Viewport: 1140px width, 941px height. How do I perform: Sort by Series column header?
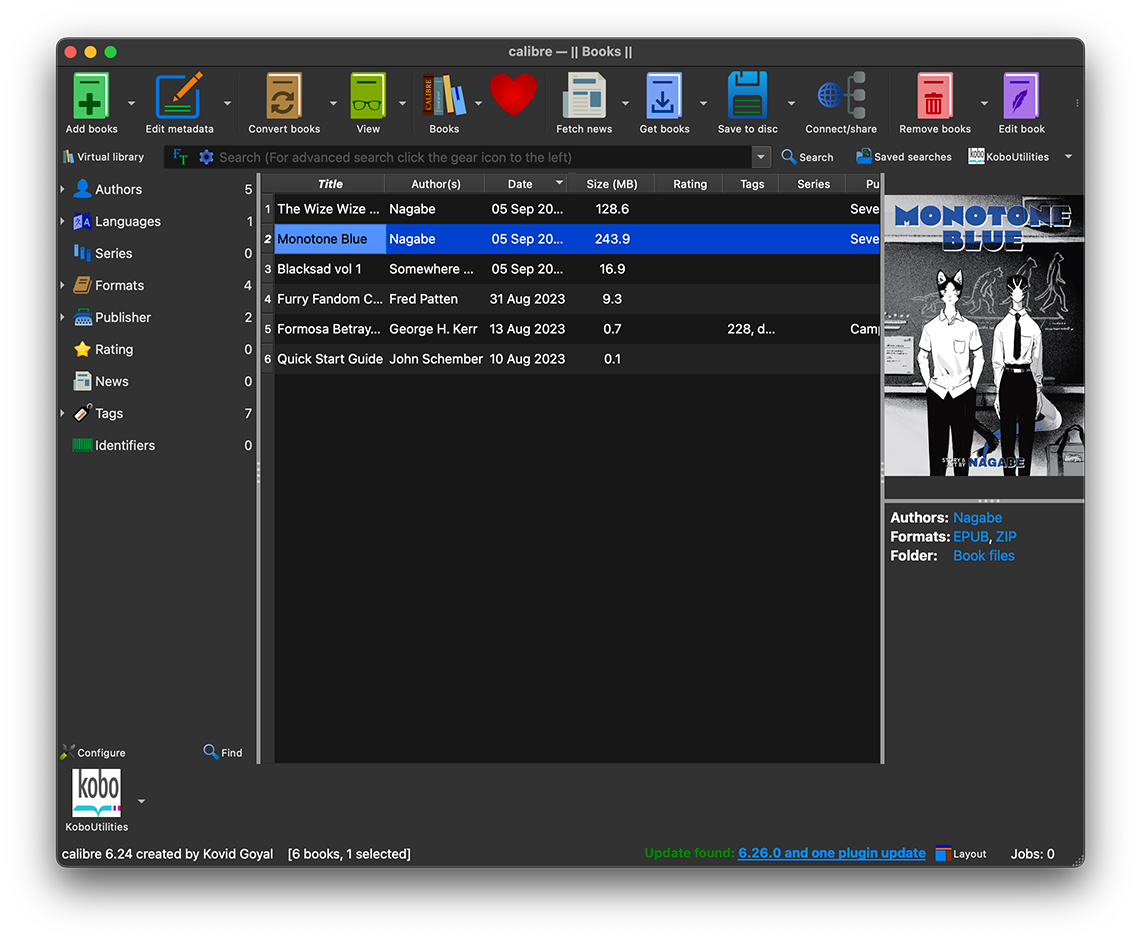click(813, 184)
